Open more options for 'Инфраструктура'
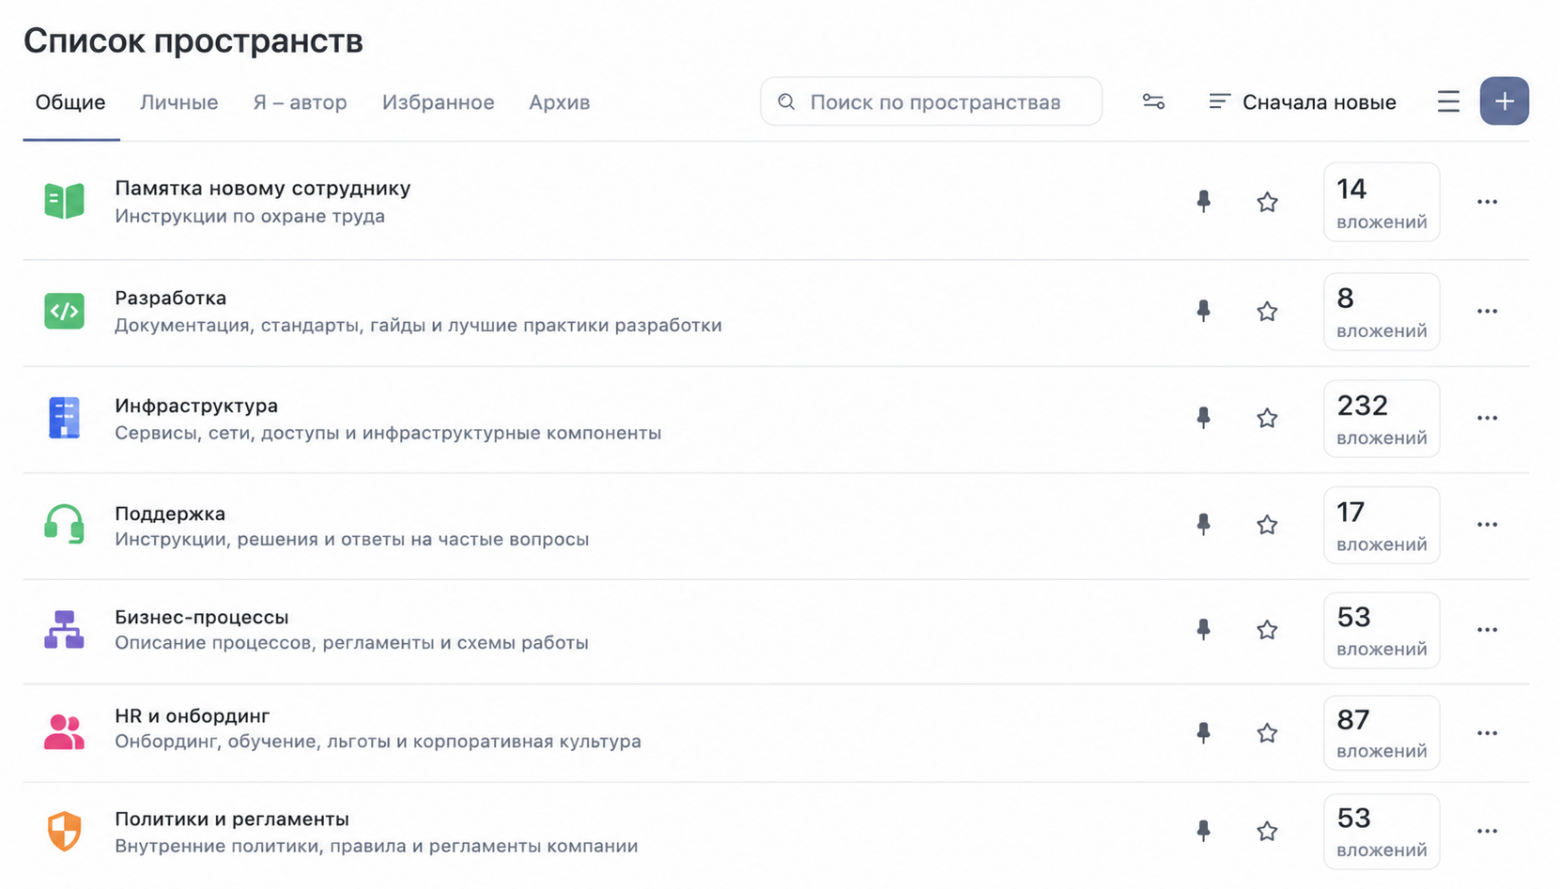This screenshot has width=1560, height=889. 1487,418
